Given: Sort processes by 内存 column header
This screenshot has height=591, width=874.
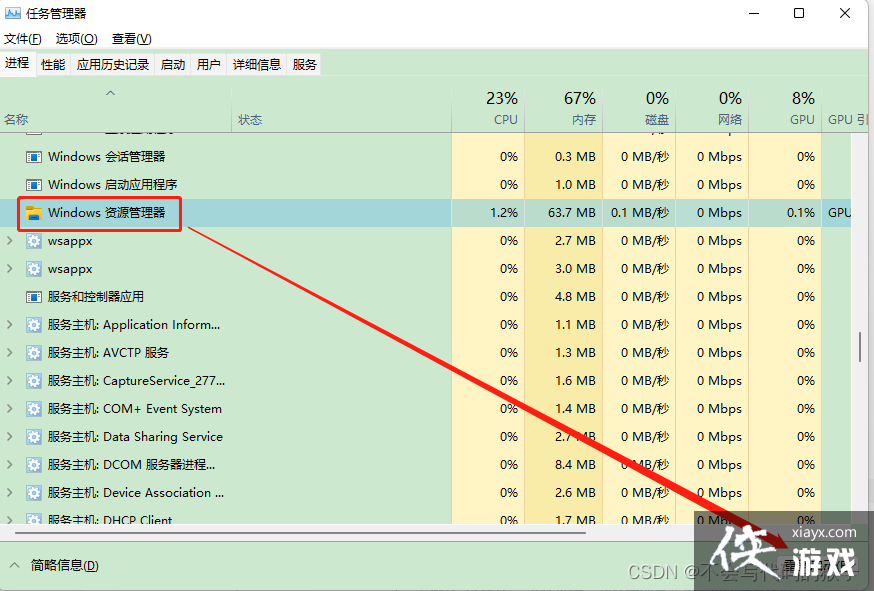Looking at the screenshot, I should point(564,108).
